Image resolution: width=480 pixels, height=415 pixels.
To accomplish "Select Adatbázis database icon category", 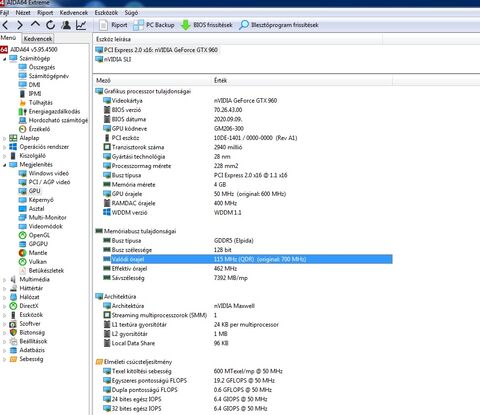I will [x=27, y=350].
